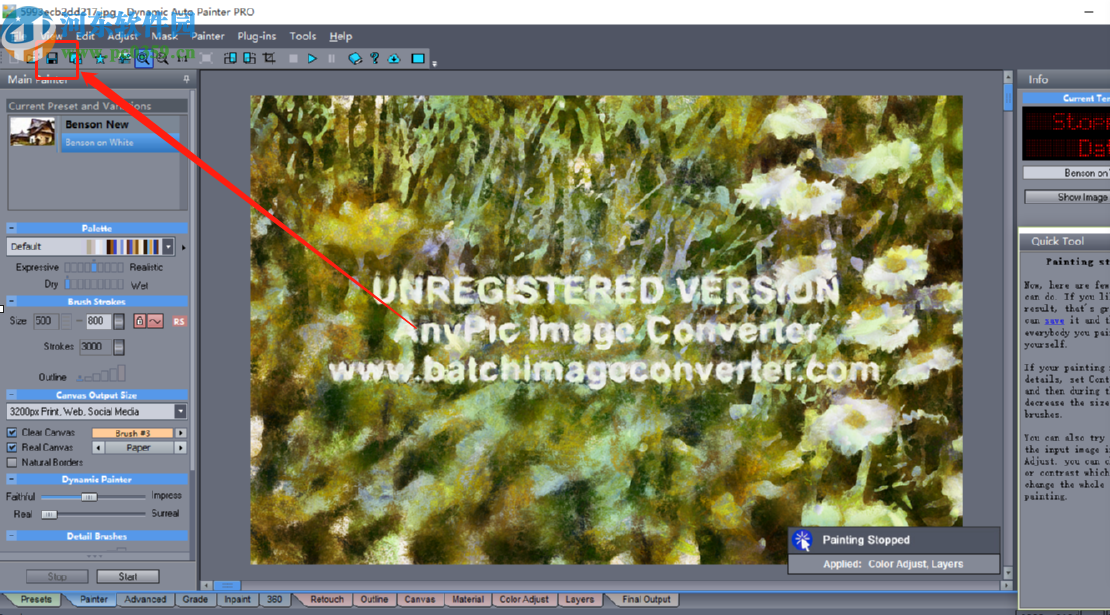Viewport: 1110px width, 615px height.
Task: Click the Benson New preset thumbnail
Action: pos(32,132)
